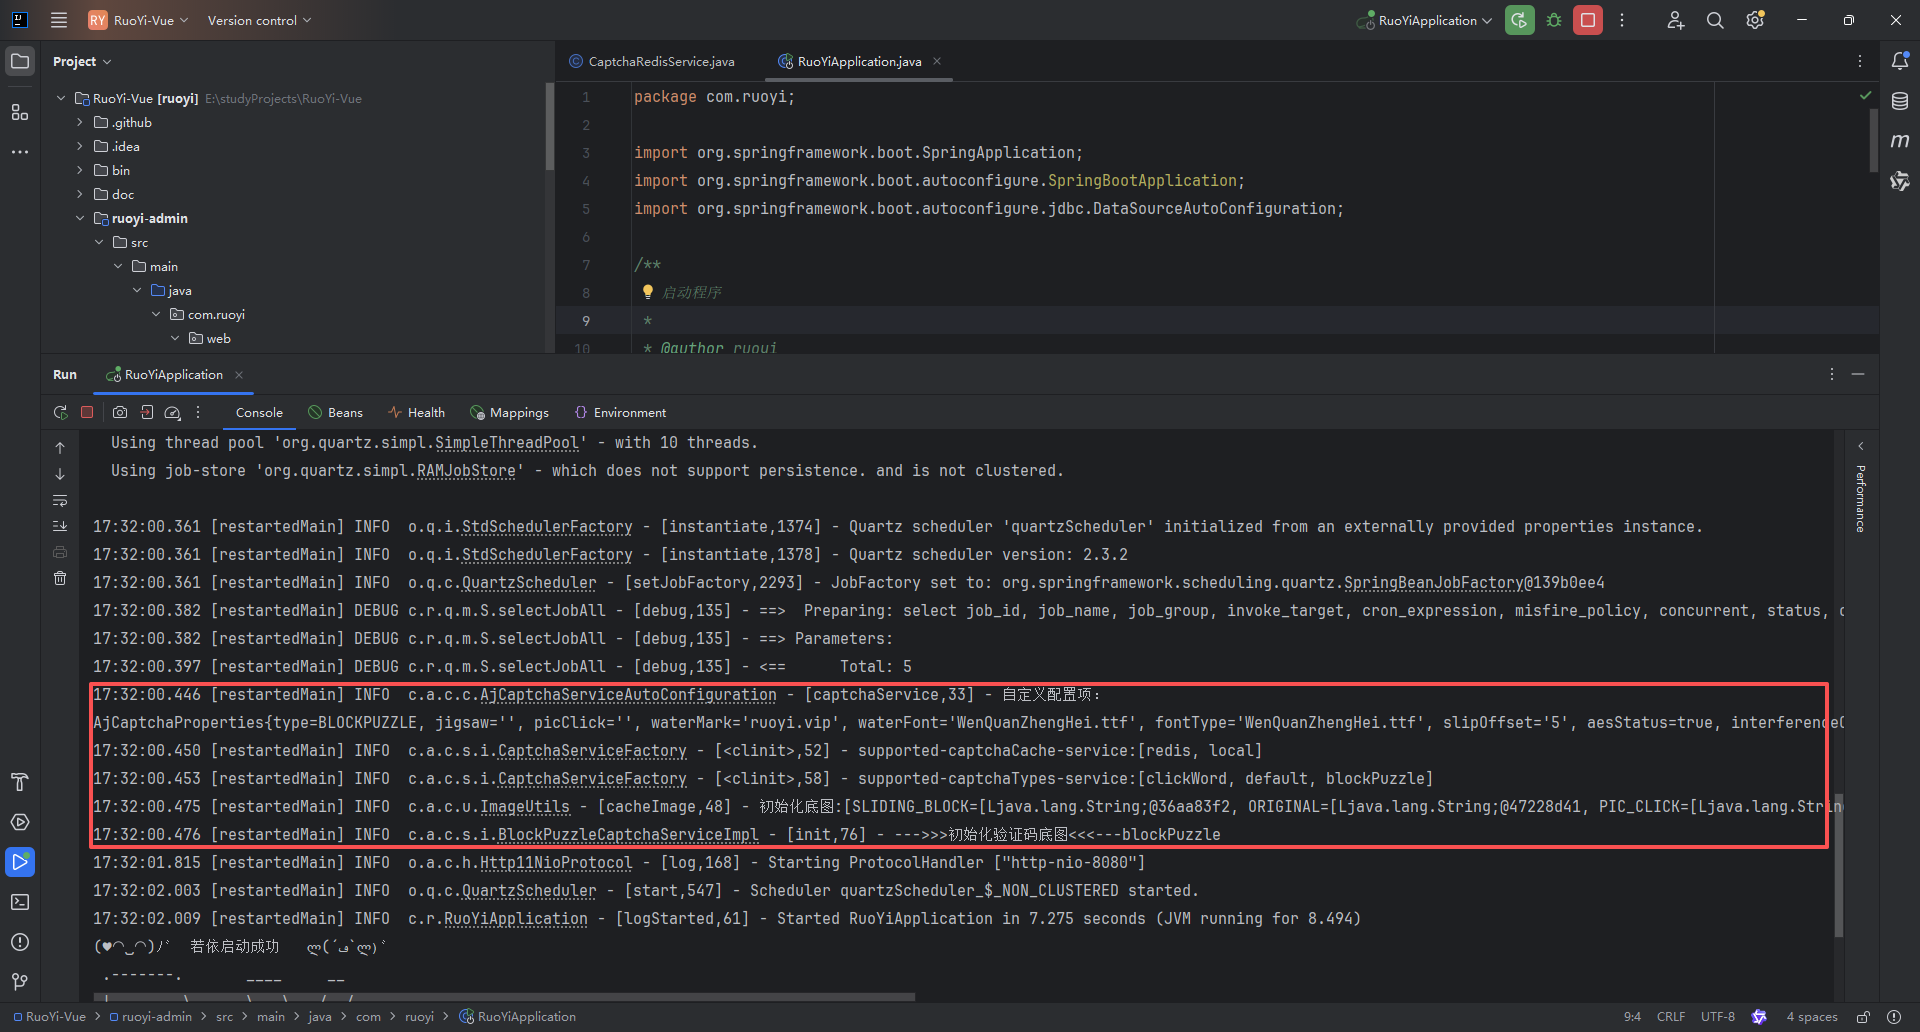This screenshot has width=1920, height=1032.
Task: Show more tool windows ellipsis on left bar
Action: [20, 152]
